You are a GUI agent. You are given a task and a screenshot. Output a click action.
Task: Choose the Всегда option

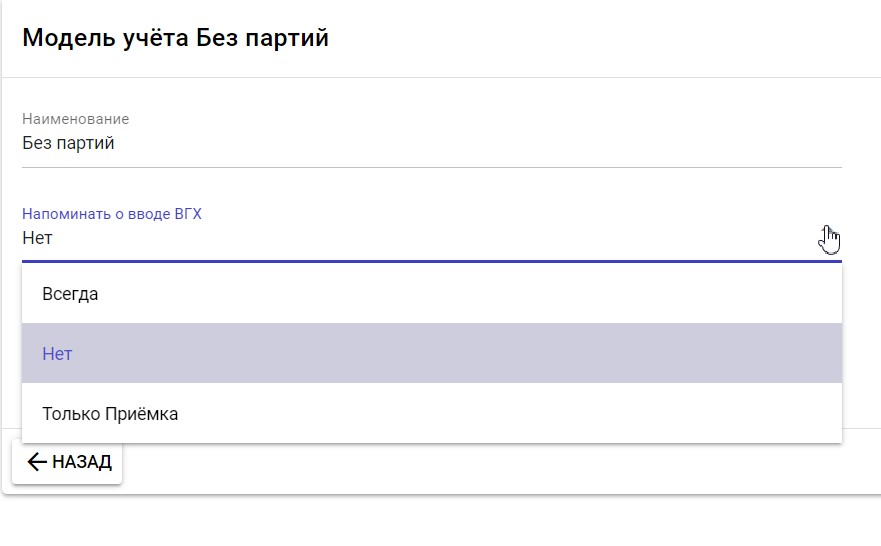click(x=70, y=294)
